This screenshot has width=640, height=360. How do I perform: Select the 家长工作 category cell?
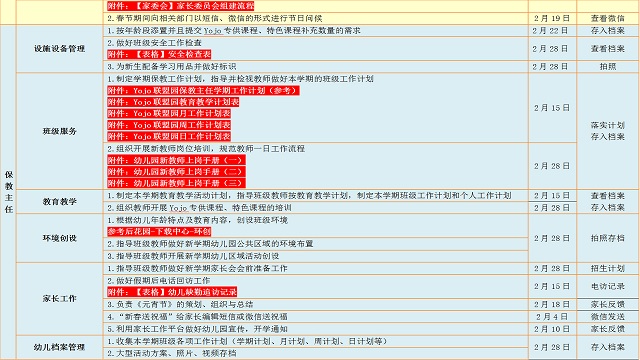(60, 298)
